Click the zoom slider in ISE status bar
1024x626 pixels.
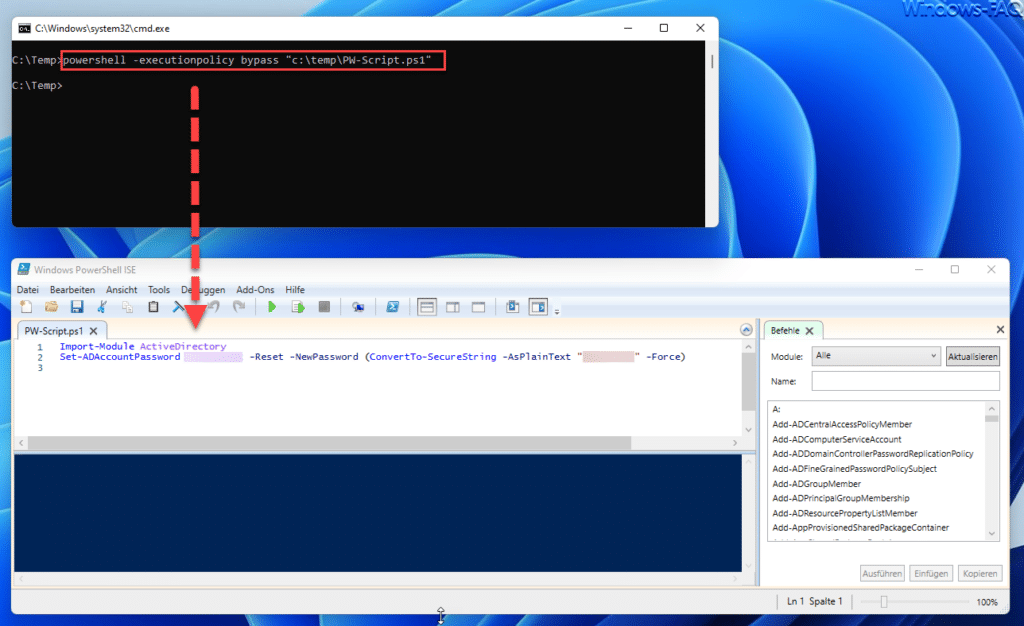(x=884, y=602)
